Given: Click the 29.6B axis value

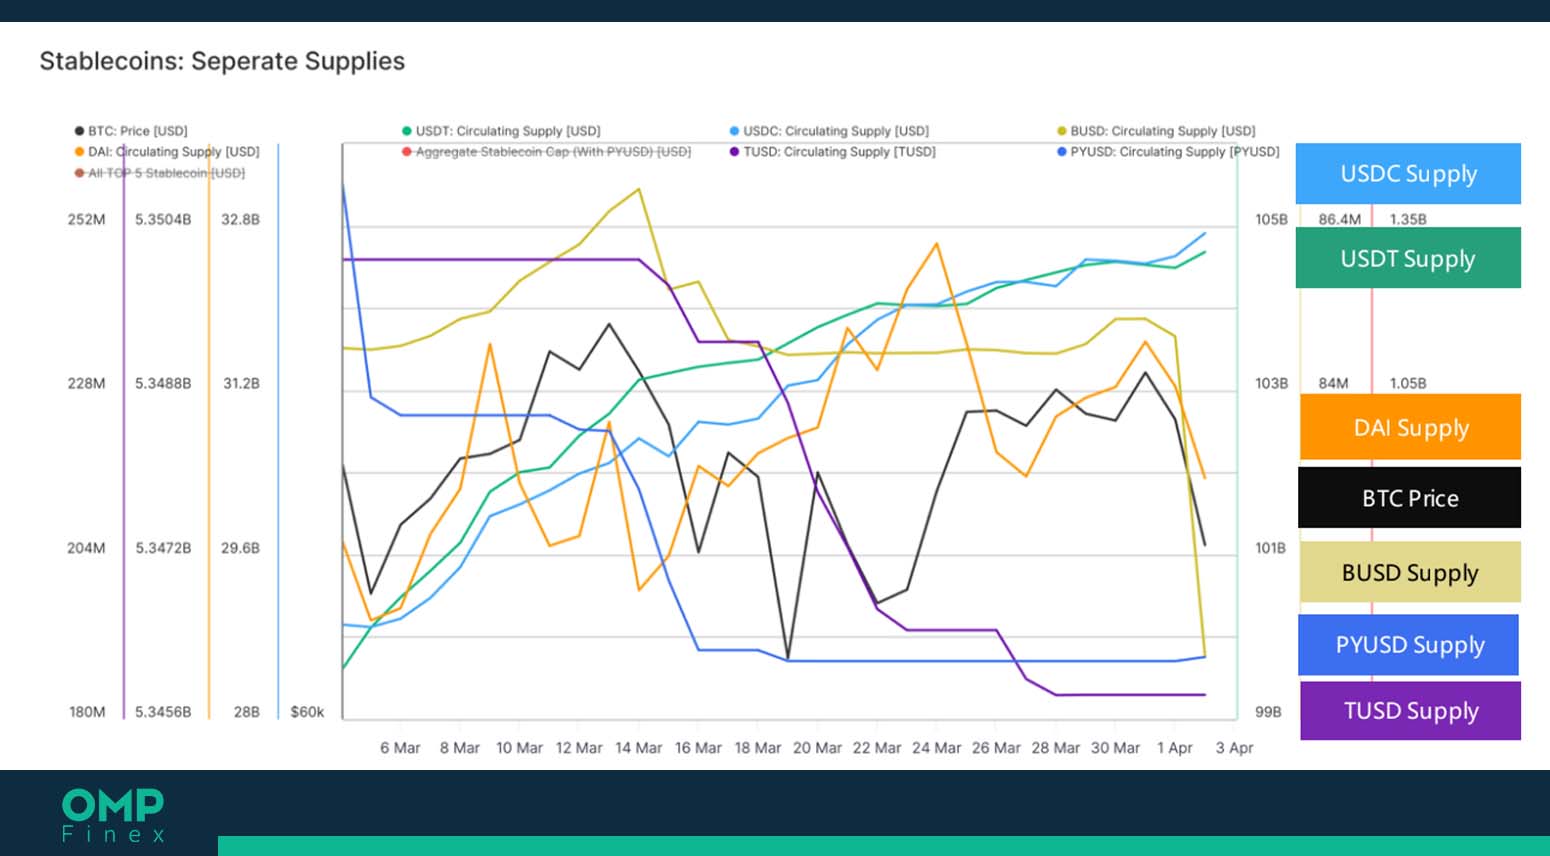Looking at the screenshot, I should point(240,548).
